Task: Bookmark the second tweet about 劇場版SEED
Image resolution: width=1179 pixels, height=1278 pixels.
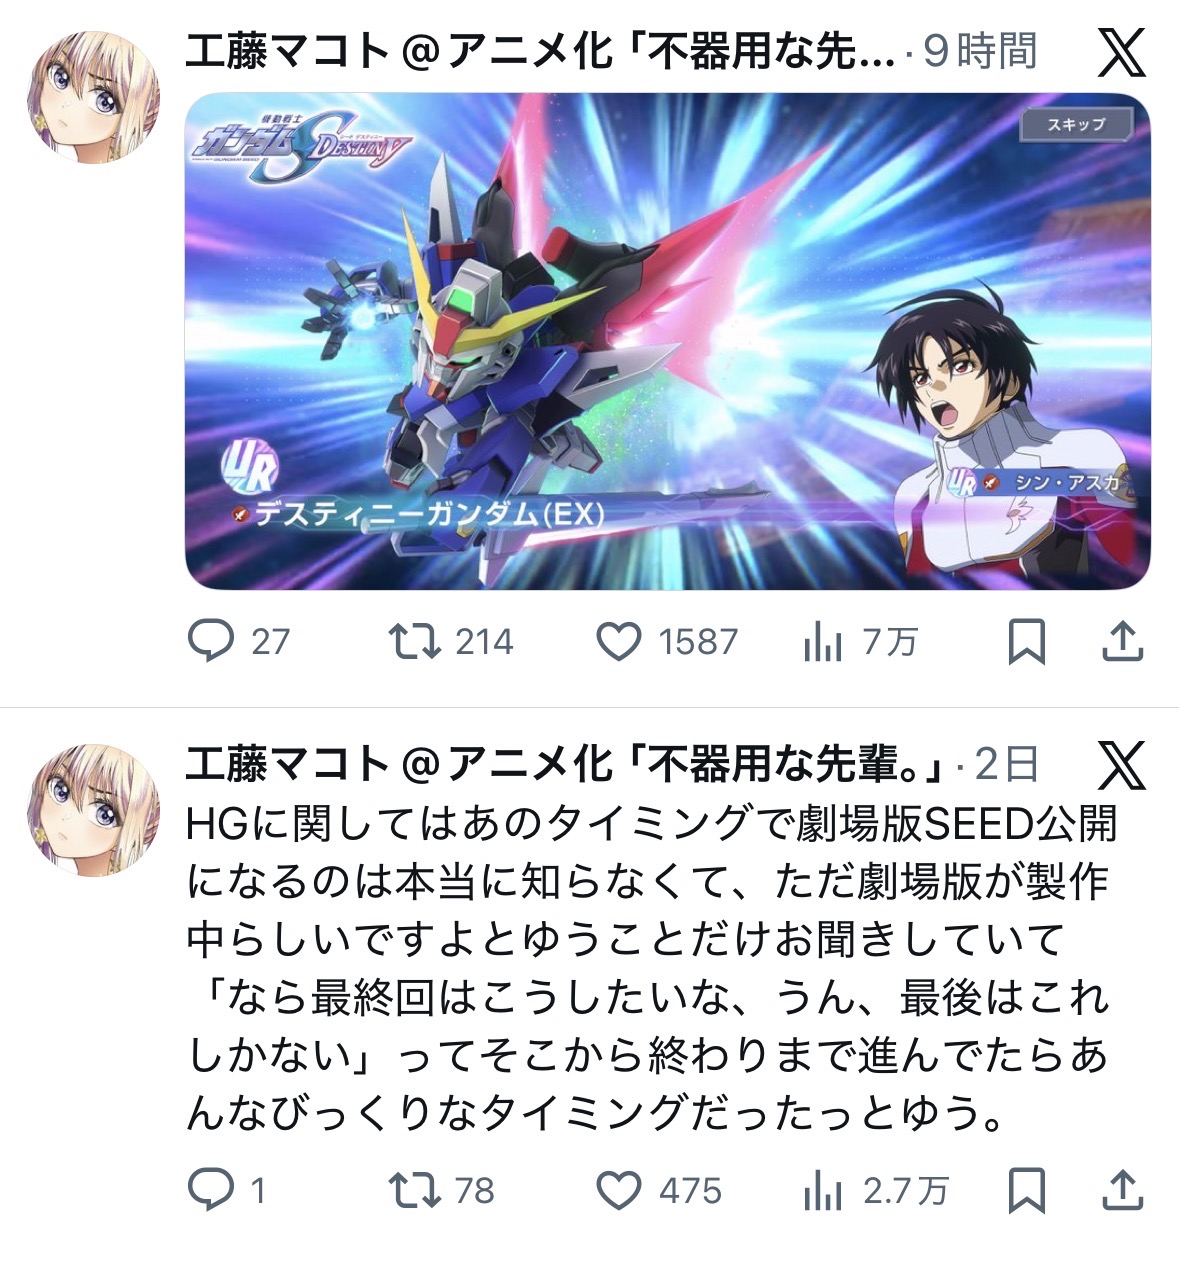Action: click(1027, 1190)
